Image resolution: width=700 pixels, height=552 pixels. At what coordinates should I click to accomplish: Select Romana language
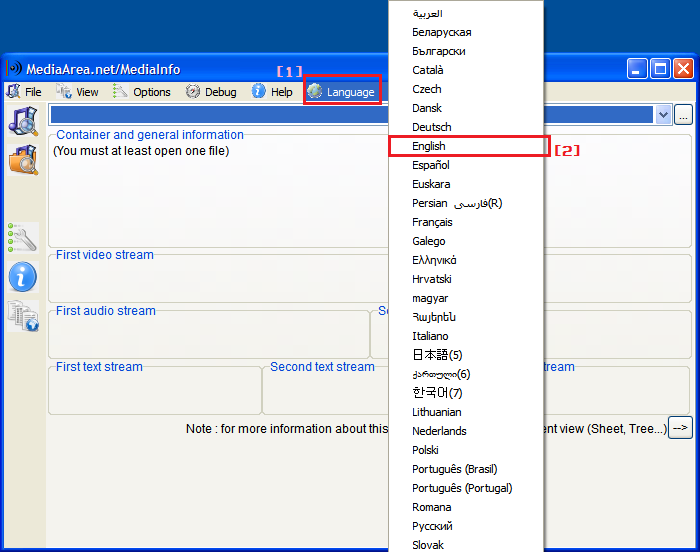[x=466, y=507]
